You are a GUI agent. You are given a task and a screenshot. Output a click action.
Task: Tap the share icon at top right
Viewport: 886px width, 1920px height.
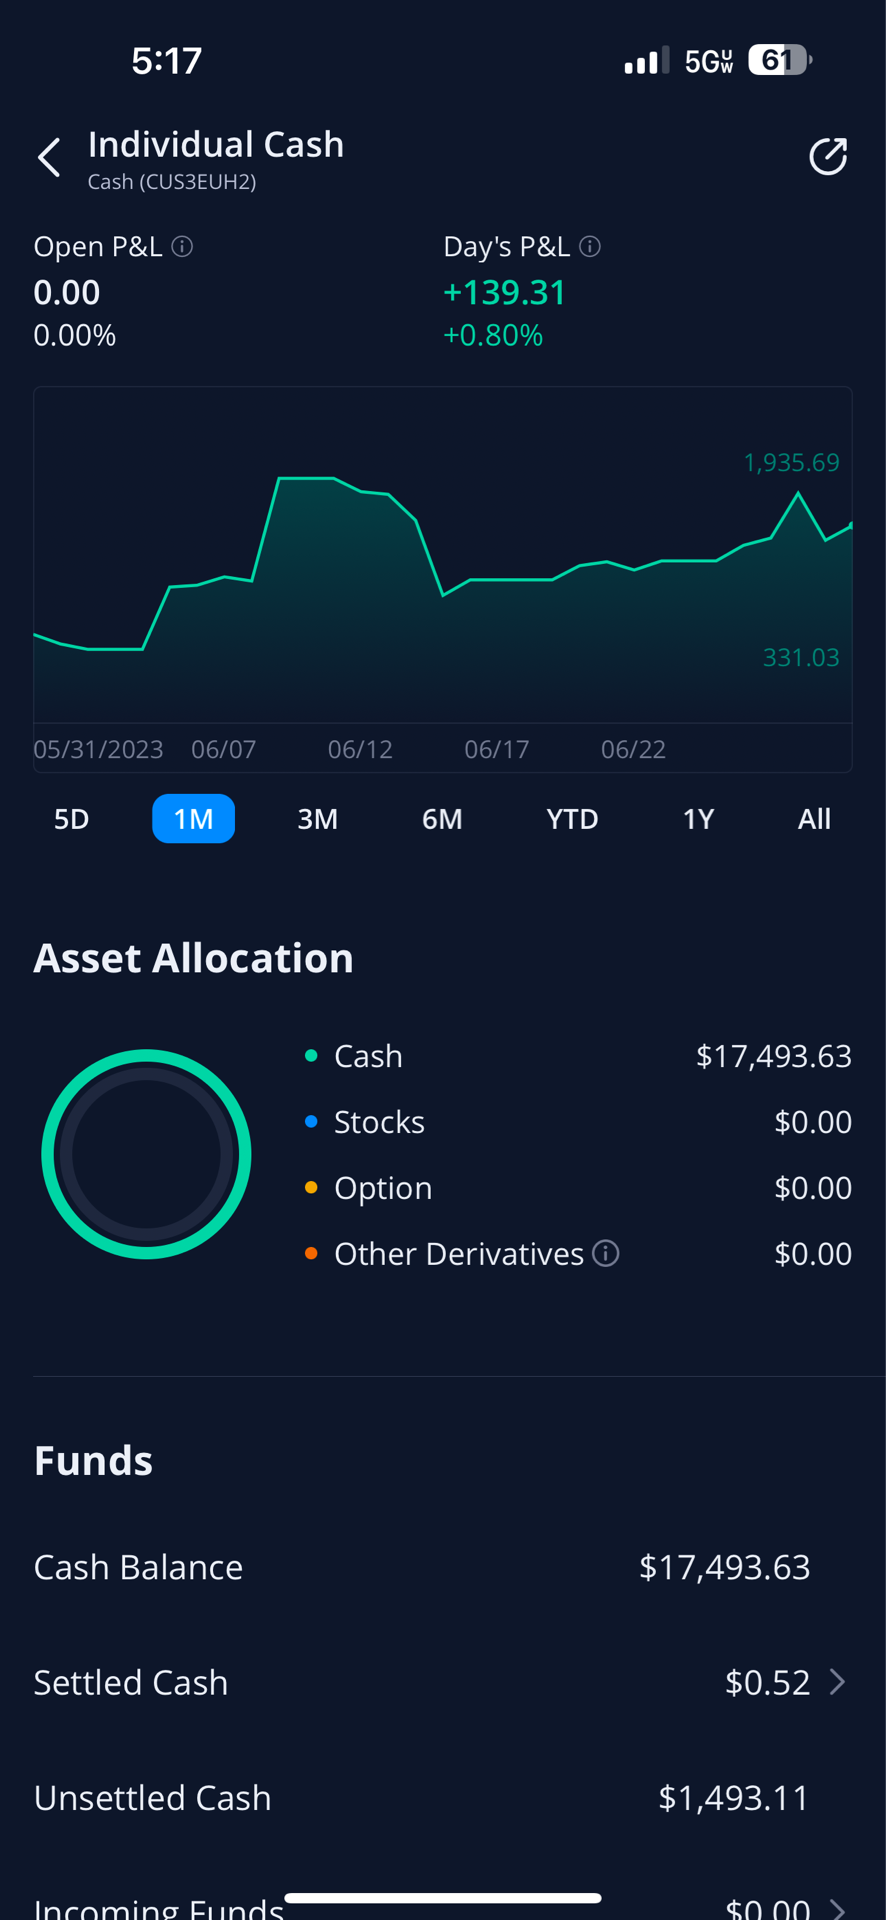click(828, 157)
